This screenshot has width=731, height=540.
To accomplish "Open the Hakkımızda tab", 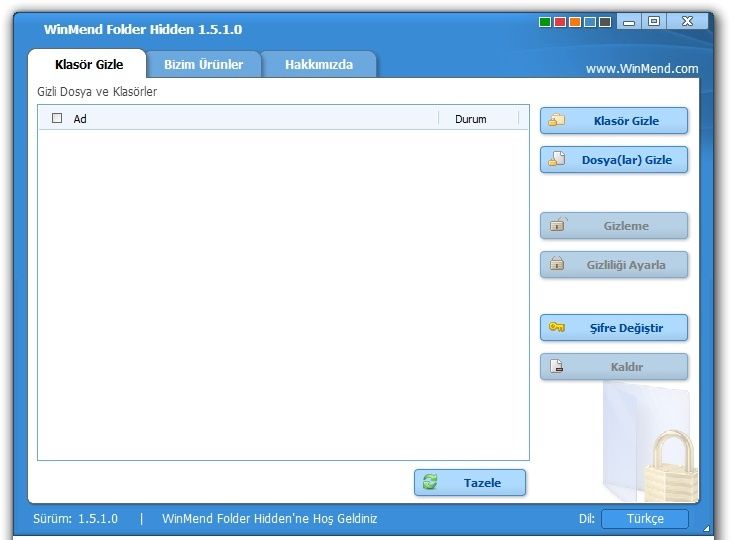I will coord(319,64).
